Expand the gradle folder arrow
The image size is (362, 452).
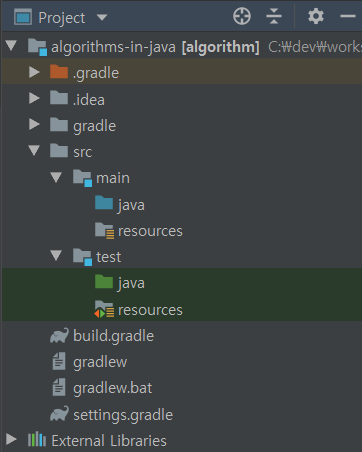[34, 124]
